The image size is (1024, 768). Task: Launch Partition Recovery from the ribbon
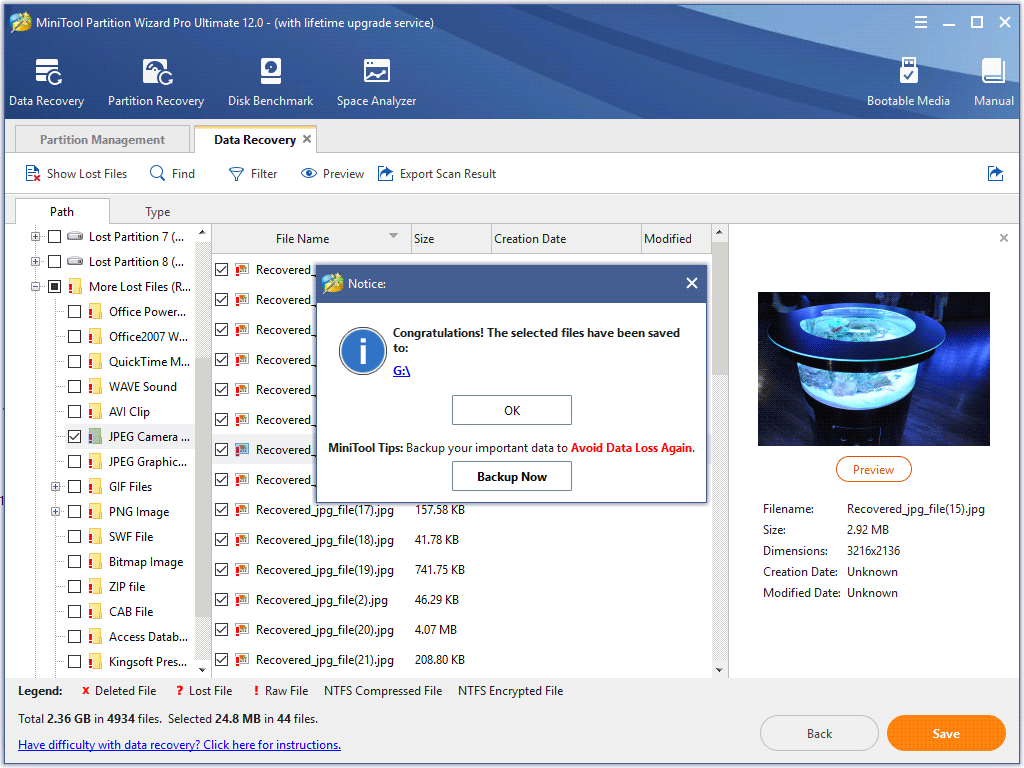[157, 72]
